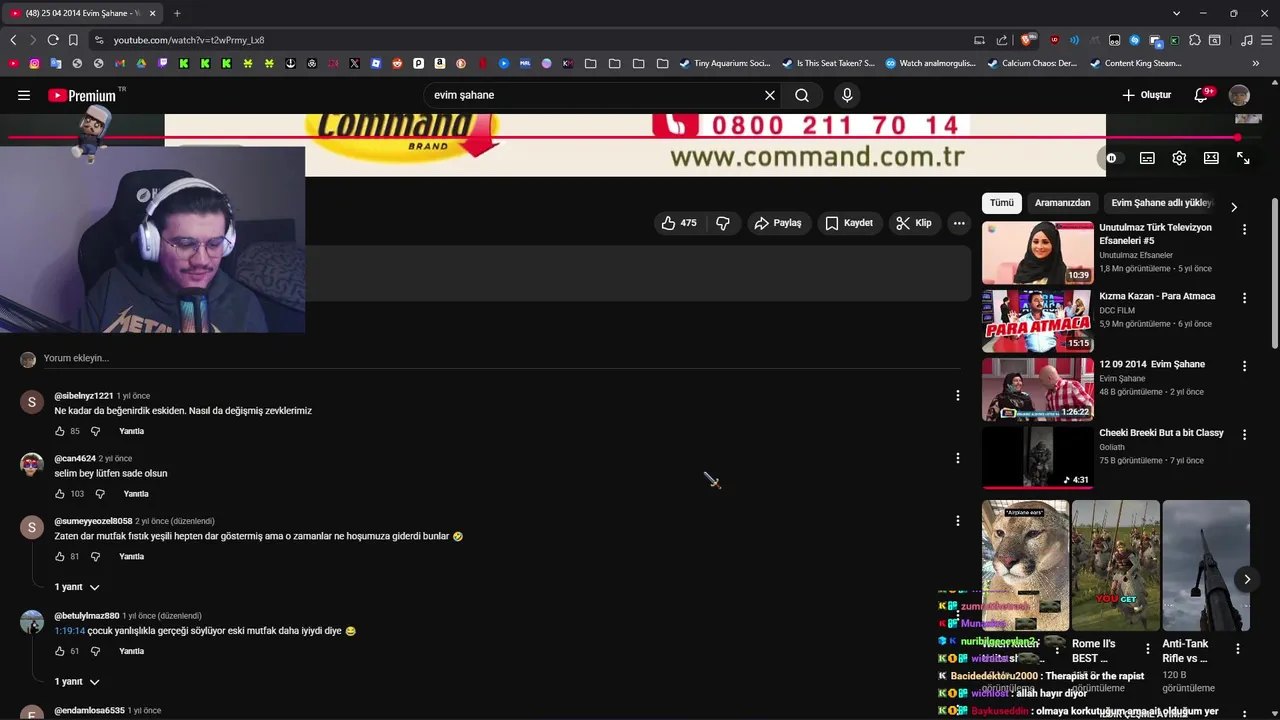The image size is (1280, 720).
Task: Open 12 09 2014 Evim Şahane video thumbnail
Action: click(1038, 390)
